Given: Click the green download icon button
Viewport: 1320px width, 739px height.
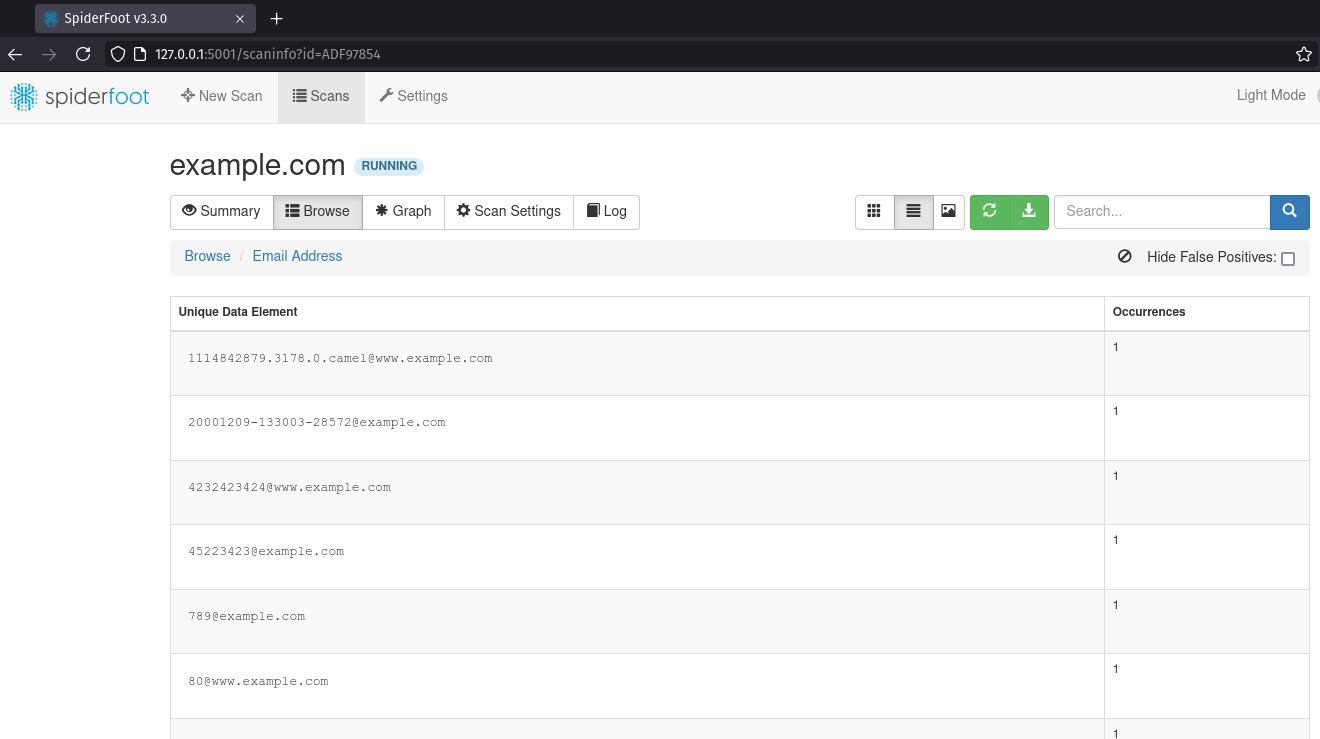Looking at the screenshot, I should click(x=1028, y=212).
